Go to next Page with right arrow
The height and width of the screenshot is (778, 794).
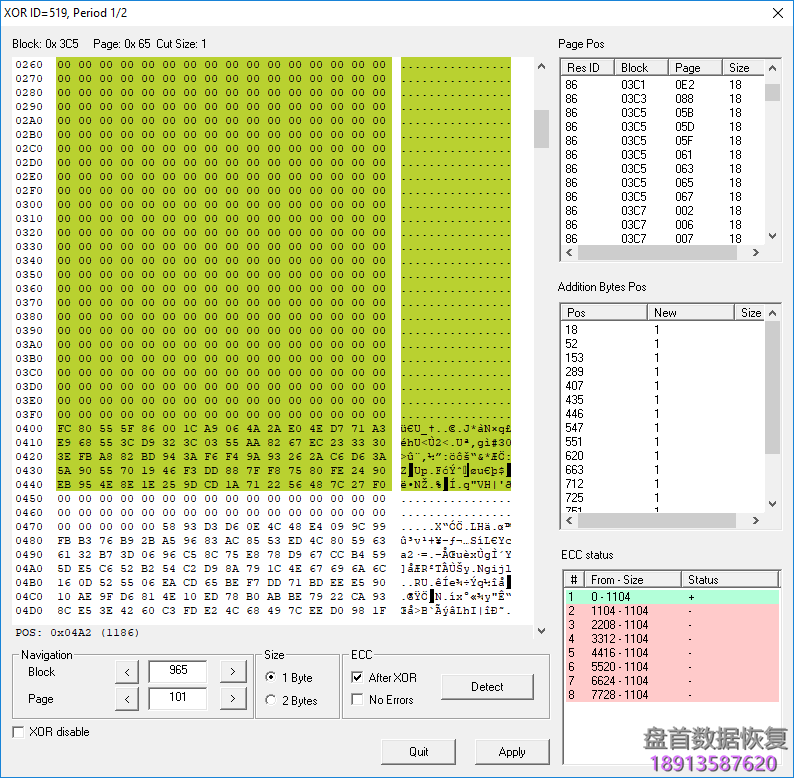tap(231, 698)
